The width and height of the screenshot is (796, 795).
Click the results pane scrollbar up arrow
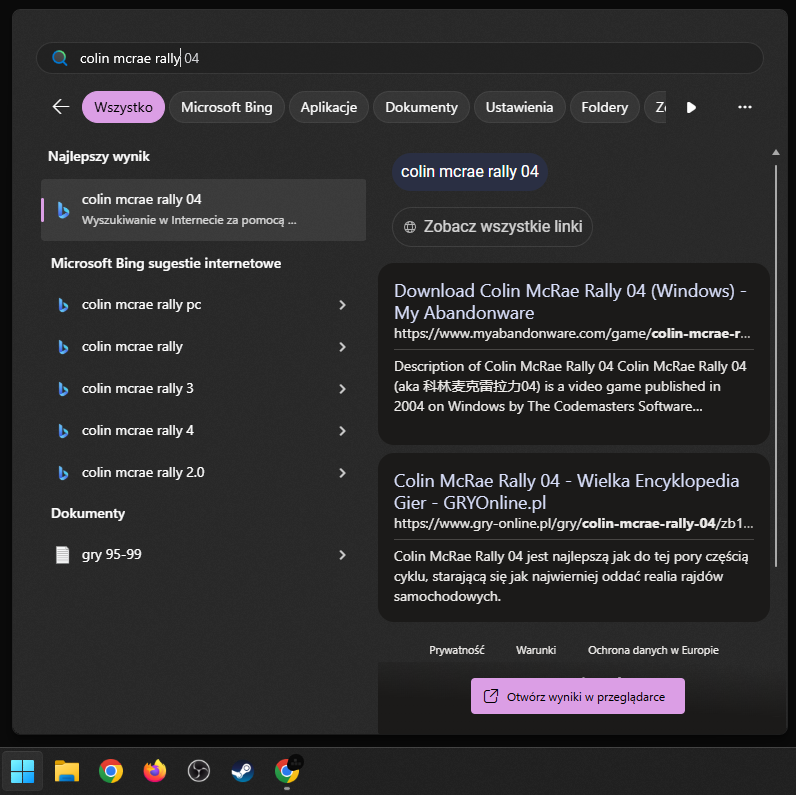(776, 153)
